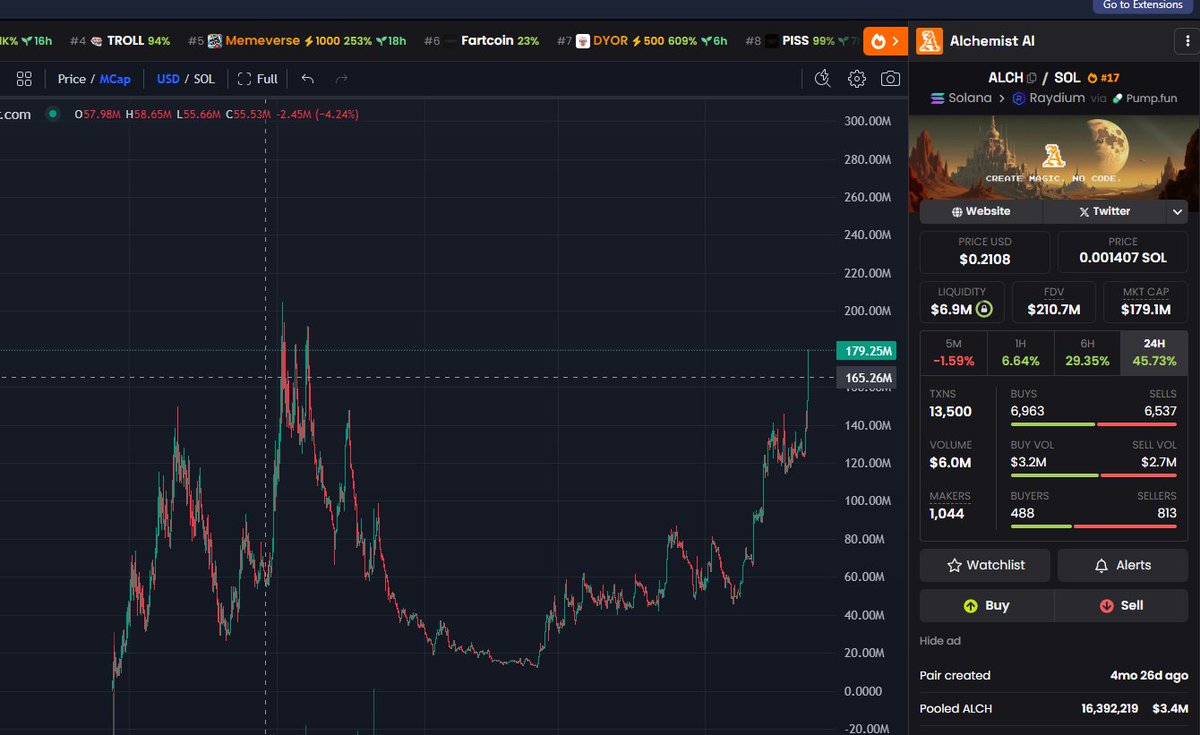Click the 0.001407 SOL price box
The height and width of the screenshot is (735, 1200).
pos(1123,252)
